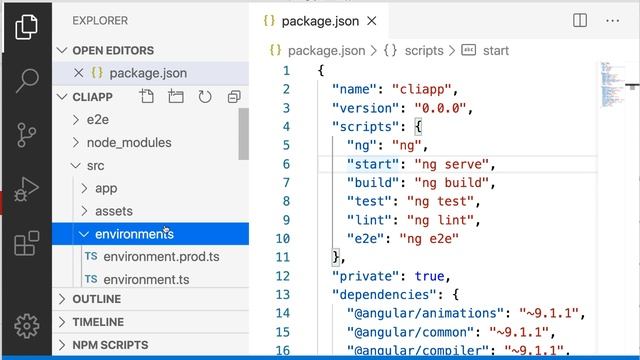The height and width of the screenshot is (360, 640).
Task: Click line number 12 in gutter
Action: pyautogui.click(x=282, y=276)
